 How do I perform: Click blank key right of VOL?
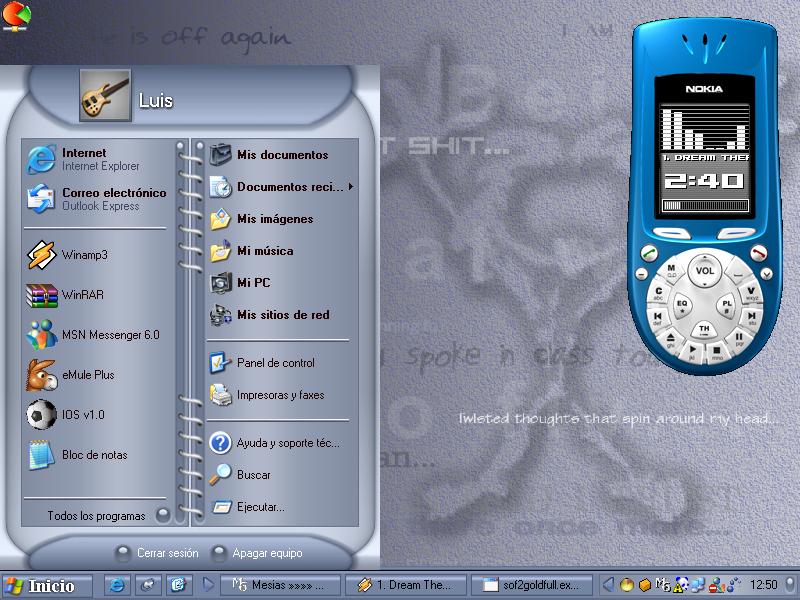click(737, 270)
